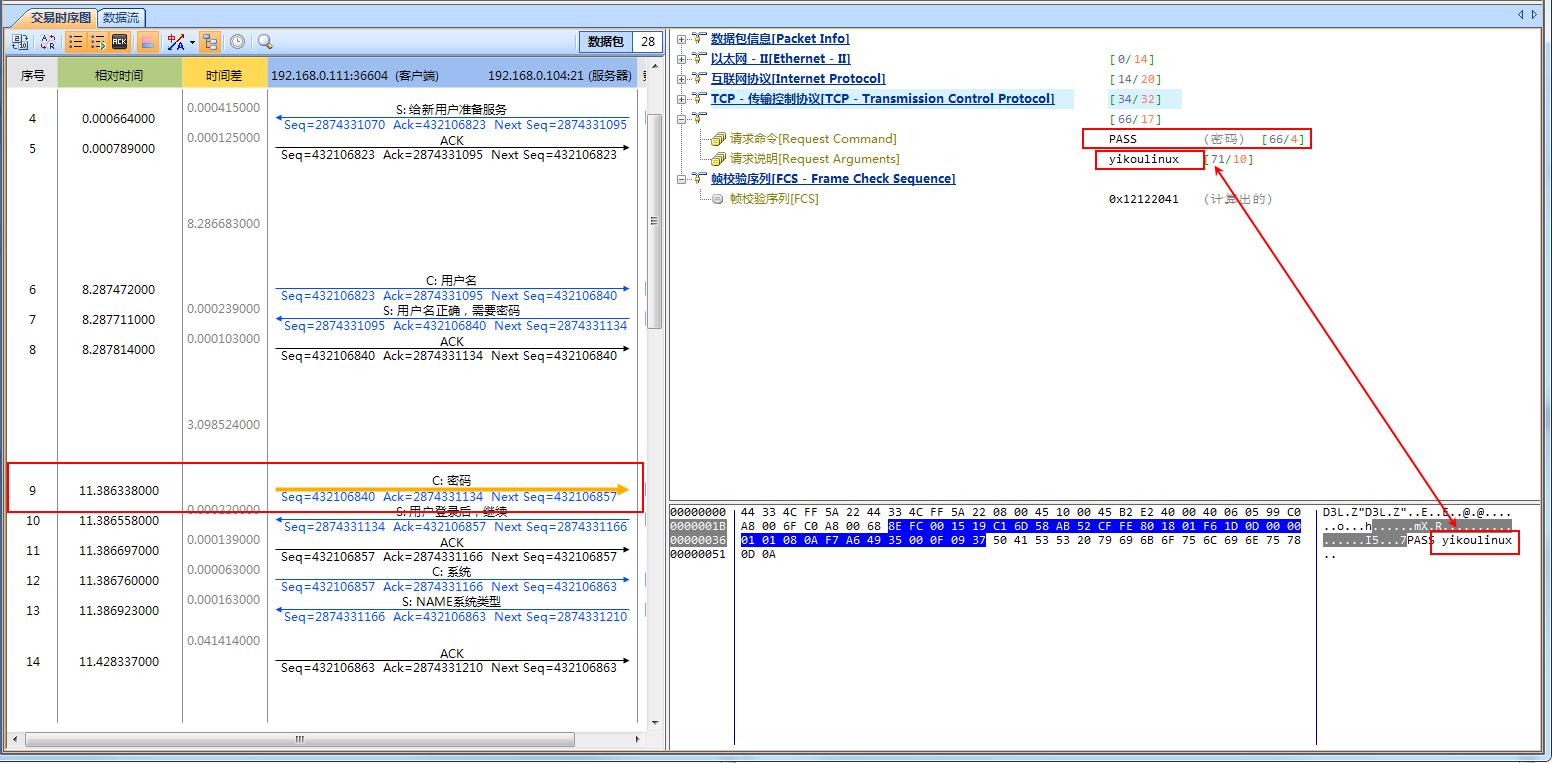Click the first toolbar icon with numbered rows
Viewport: 1552px width, 763px height.
pyautogui.click(x=20, y=42)
